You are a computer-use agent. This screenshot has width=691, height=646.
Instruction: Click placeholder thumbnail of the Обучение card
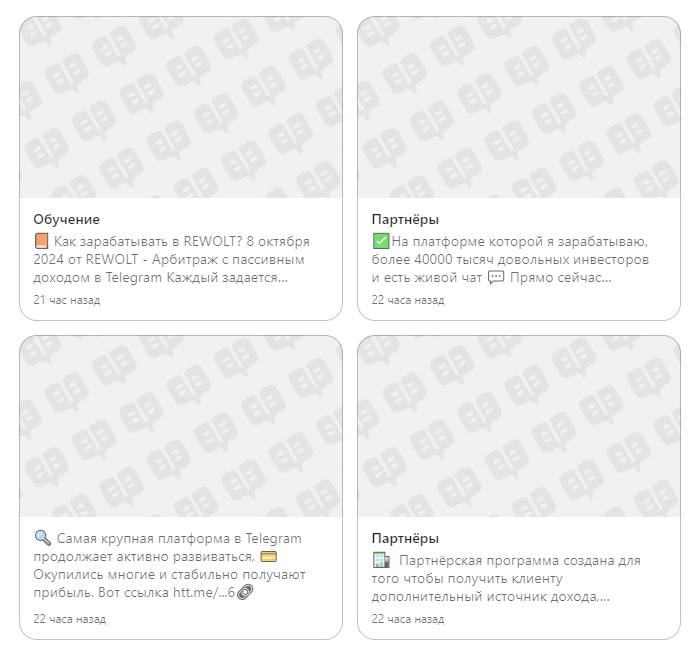tap(181, 107)
